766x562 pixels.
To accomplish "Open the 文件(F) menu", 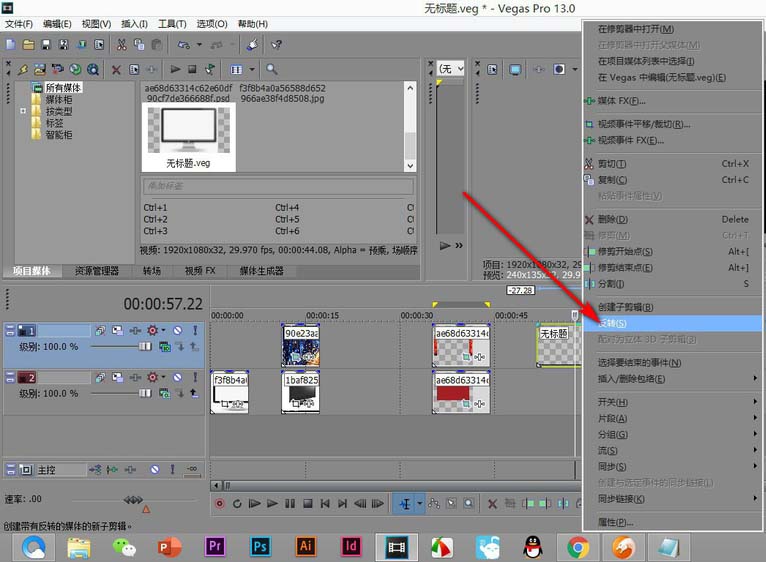I will point(19,24).
